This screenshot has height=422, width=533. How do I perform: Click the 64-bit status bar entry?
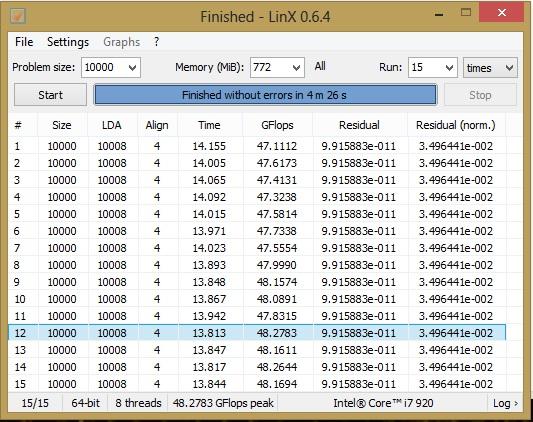85,403
